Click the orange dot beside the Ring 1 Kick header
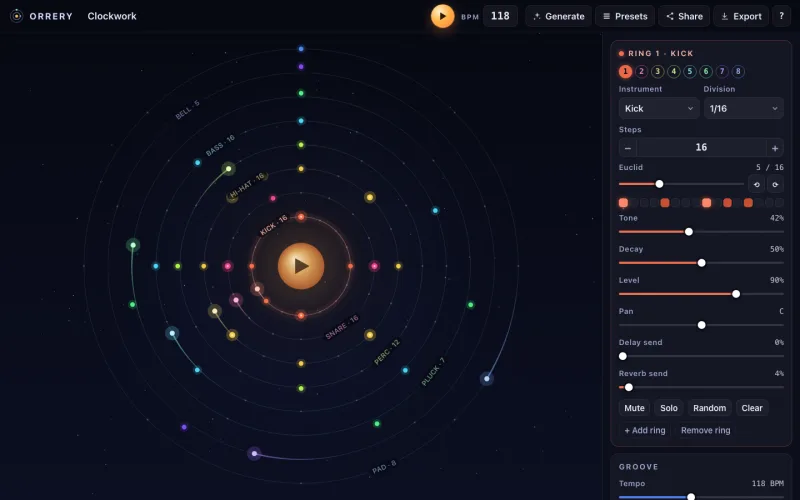Screen dimensions: 800x500 [x=621, y=54]
